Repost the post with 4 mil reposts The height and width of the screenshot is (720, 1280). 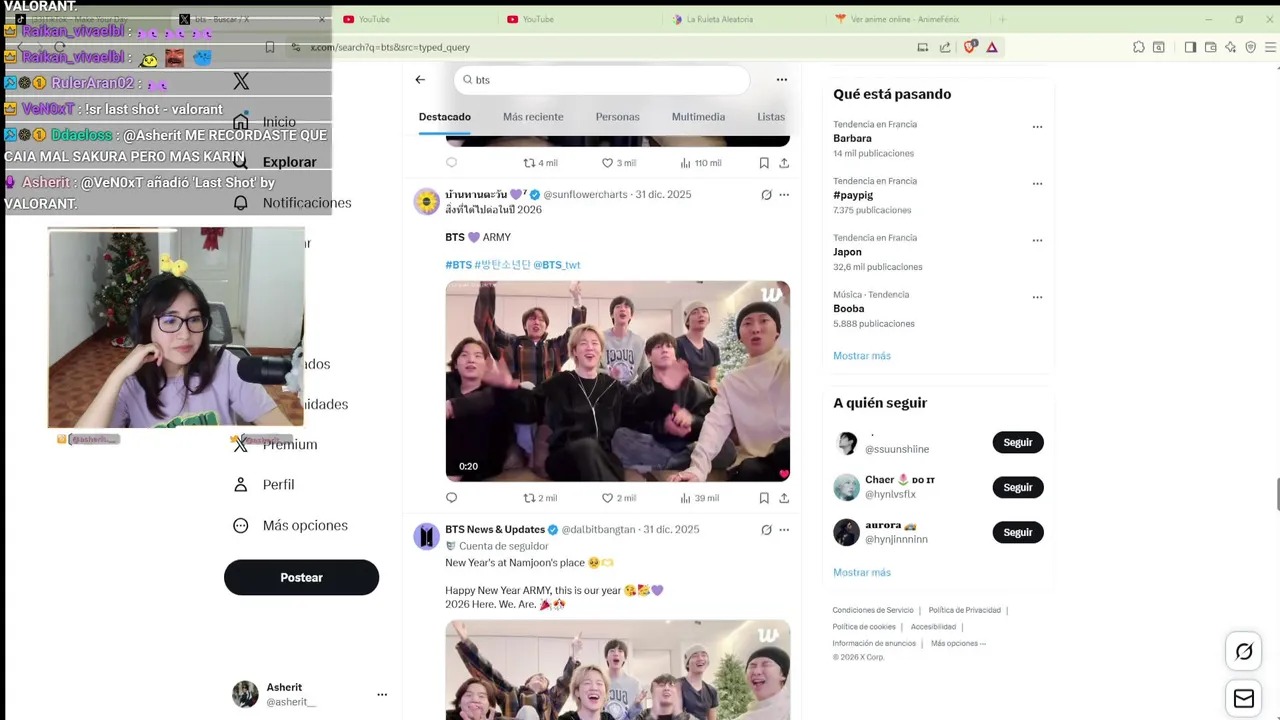coord(540,163)
